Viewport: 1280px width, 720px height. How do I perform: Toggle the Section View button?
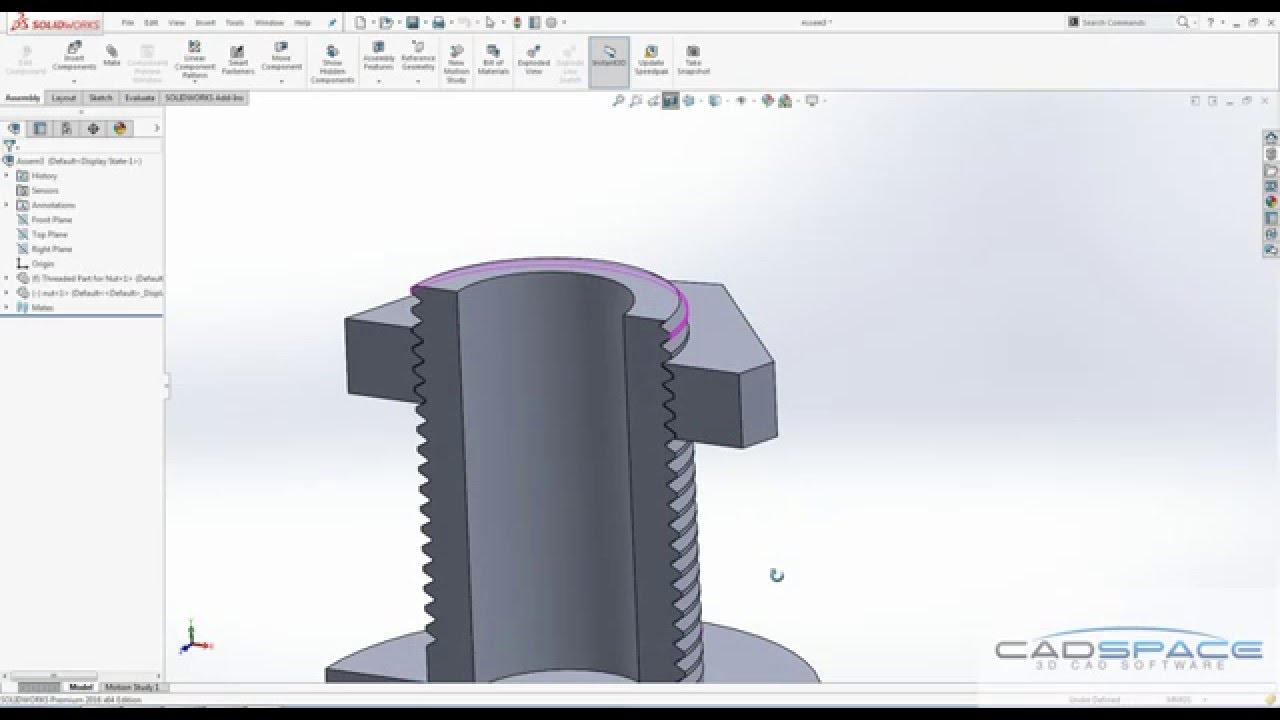coord(670,100)
